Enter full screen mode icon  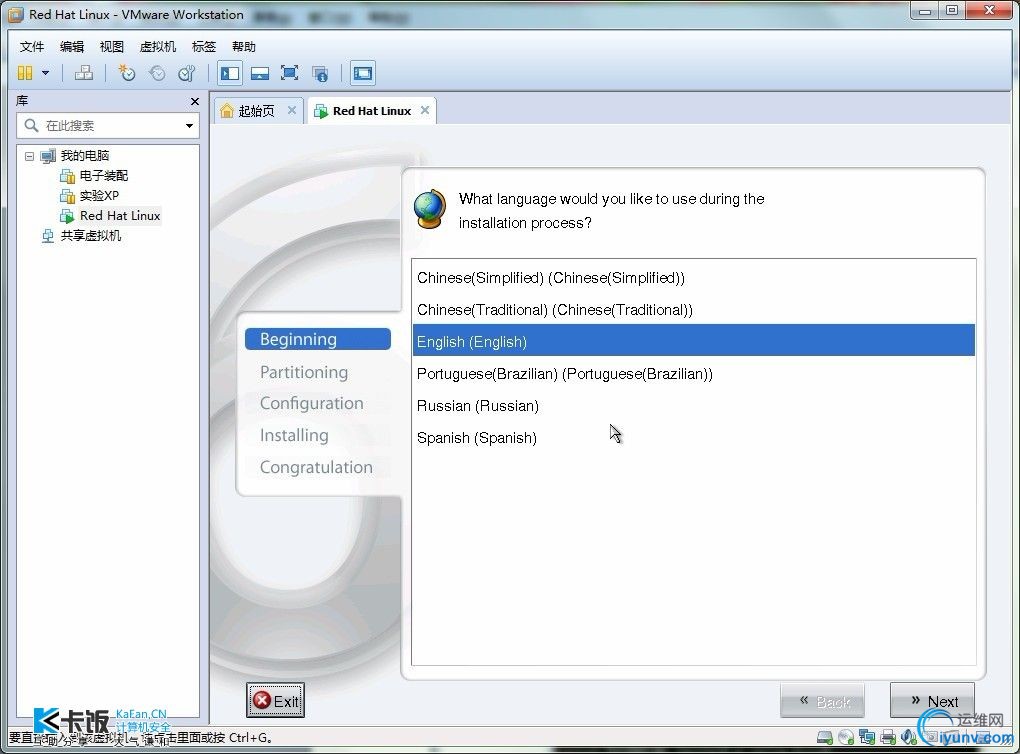point(289,73)
